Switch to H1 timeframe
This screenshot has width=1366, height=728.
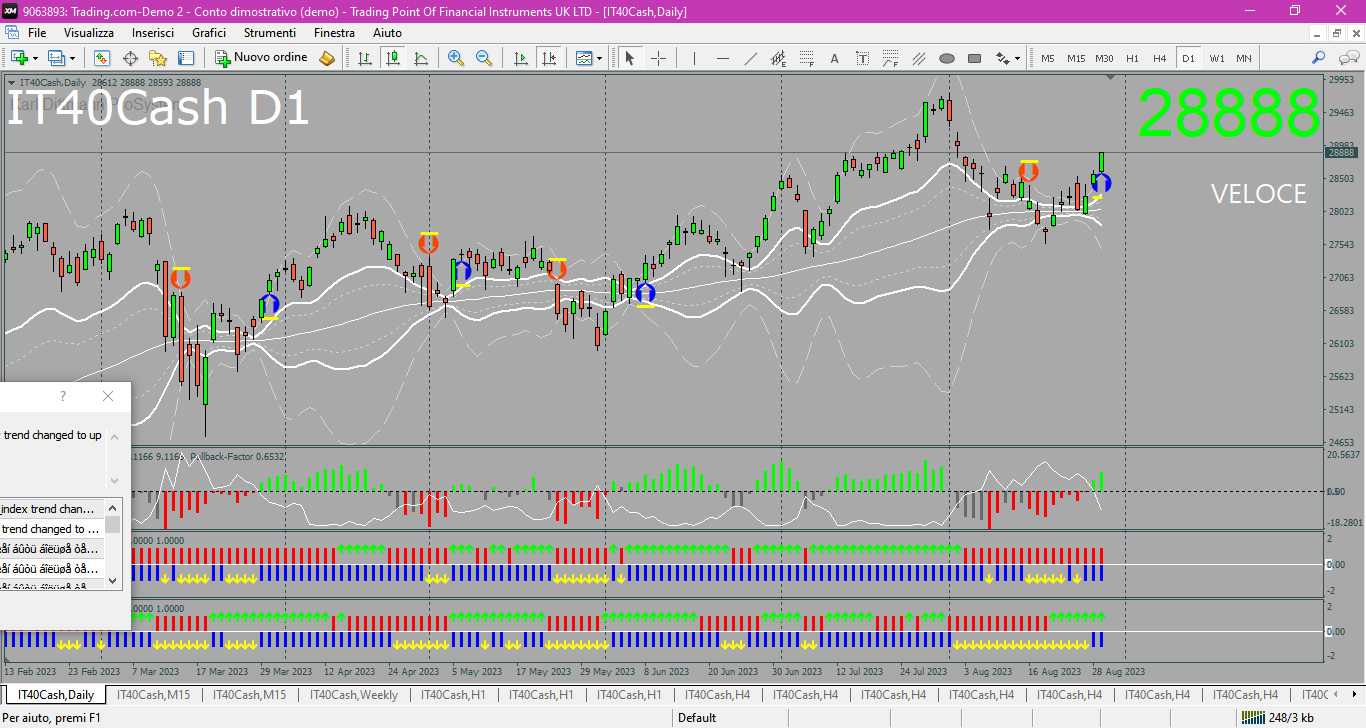[1132, 58]
